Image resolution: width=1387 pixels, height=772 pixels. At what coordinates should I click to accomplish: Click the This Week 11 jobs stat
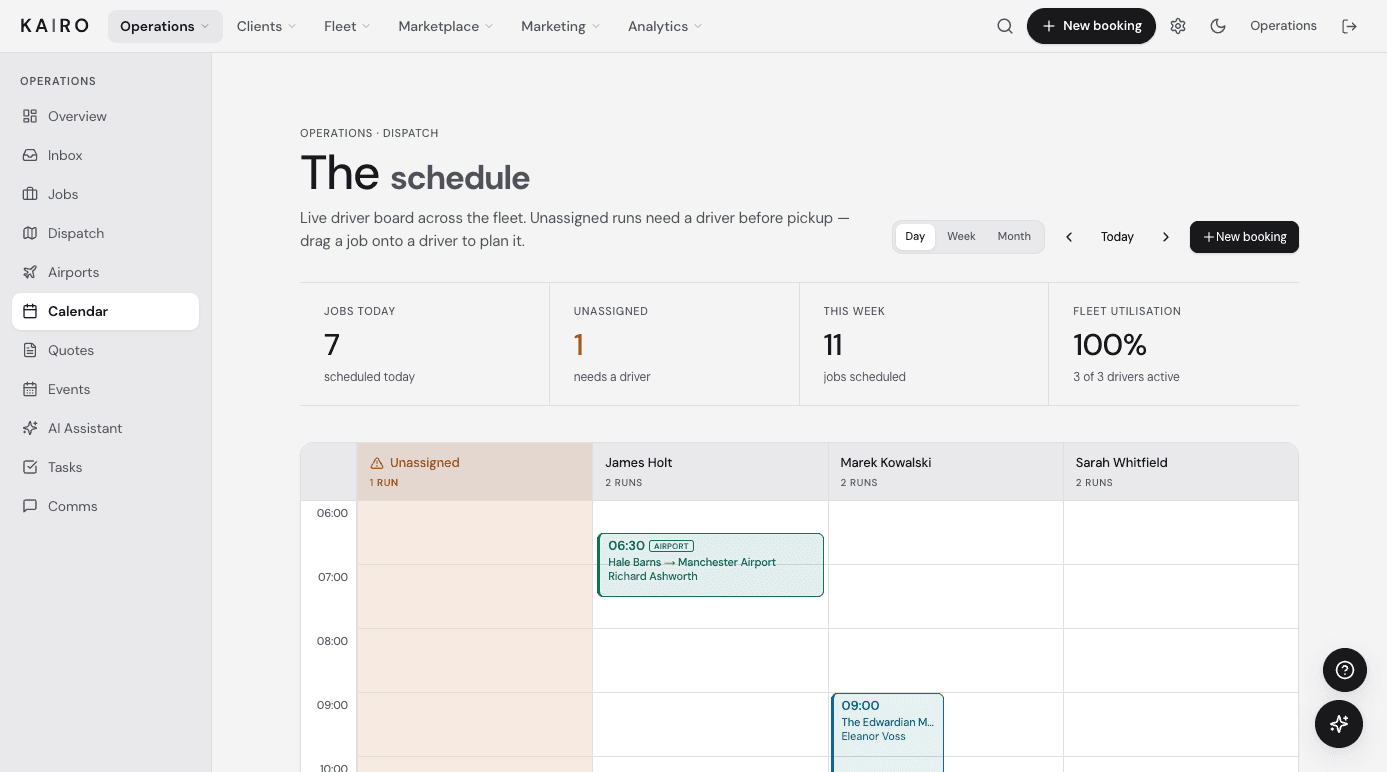point(924,344)
